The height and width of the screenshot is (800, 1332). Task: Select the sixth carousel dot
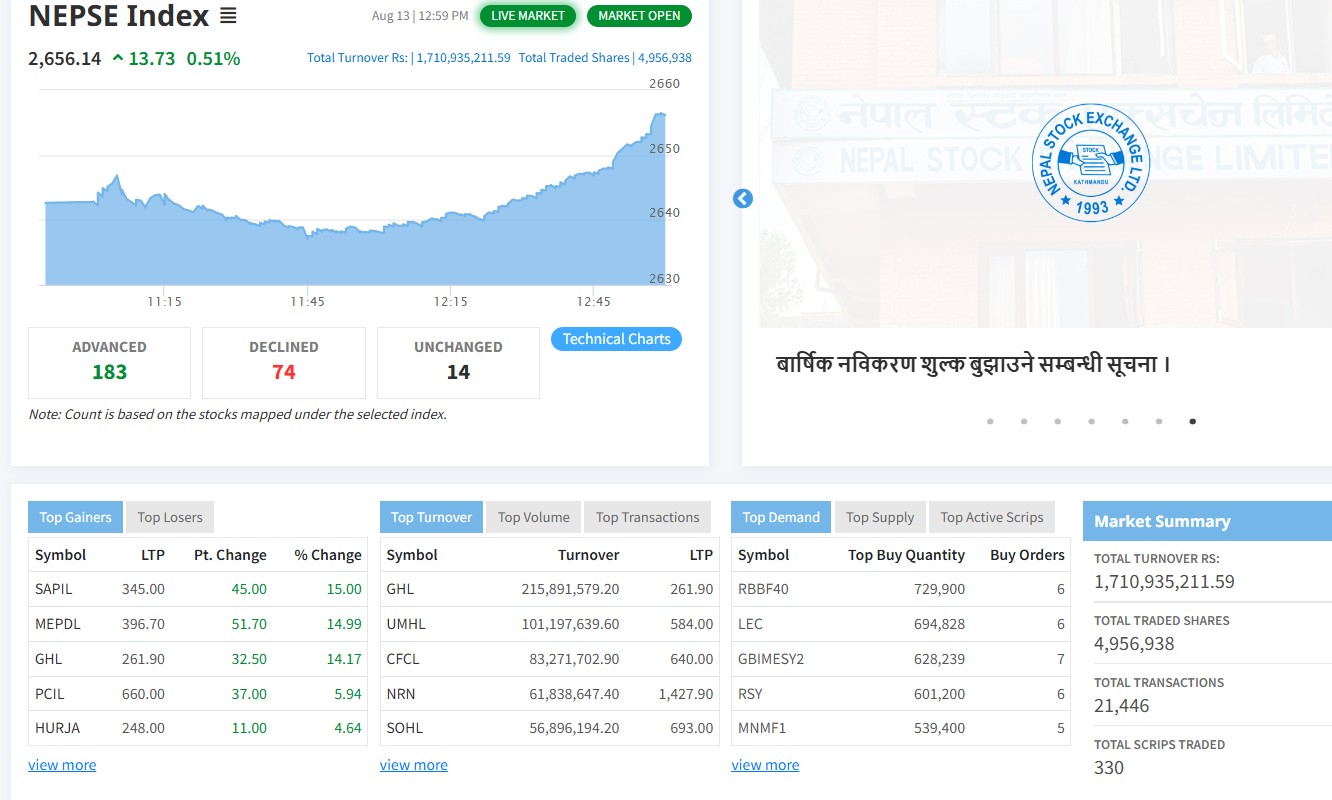(x=1159, y=421)
